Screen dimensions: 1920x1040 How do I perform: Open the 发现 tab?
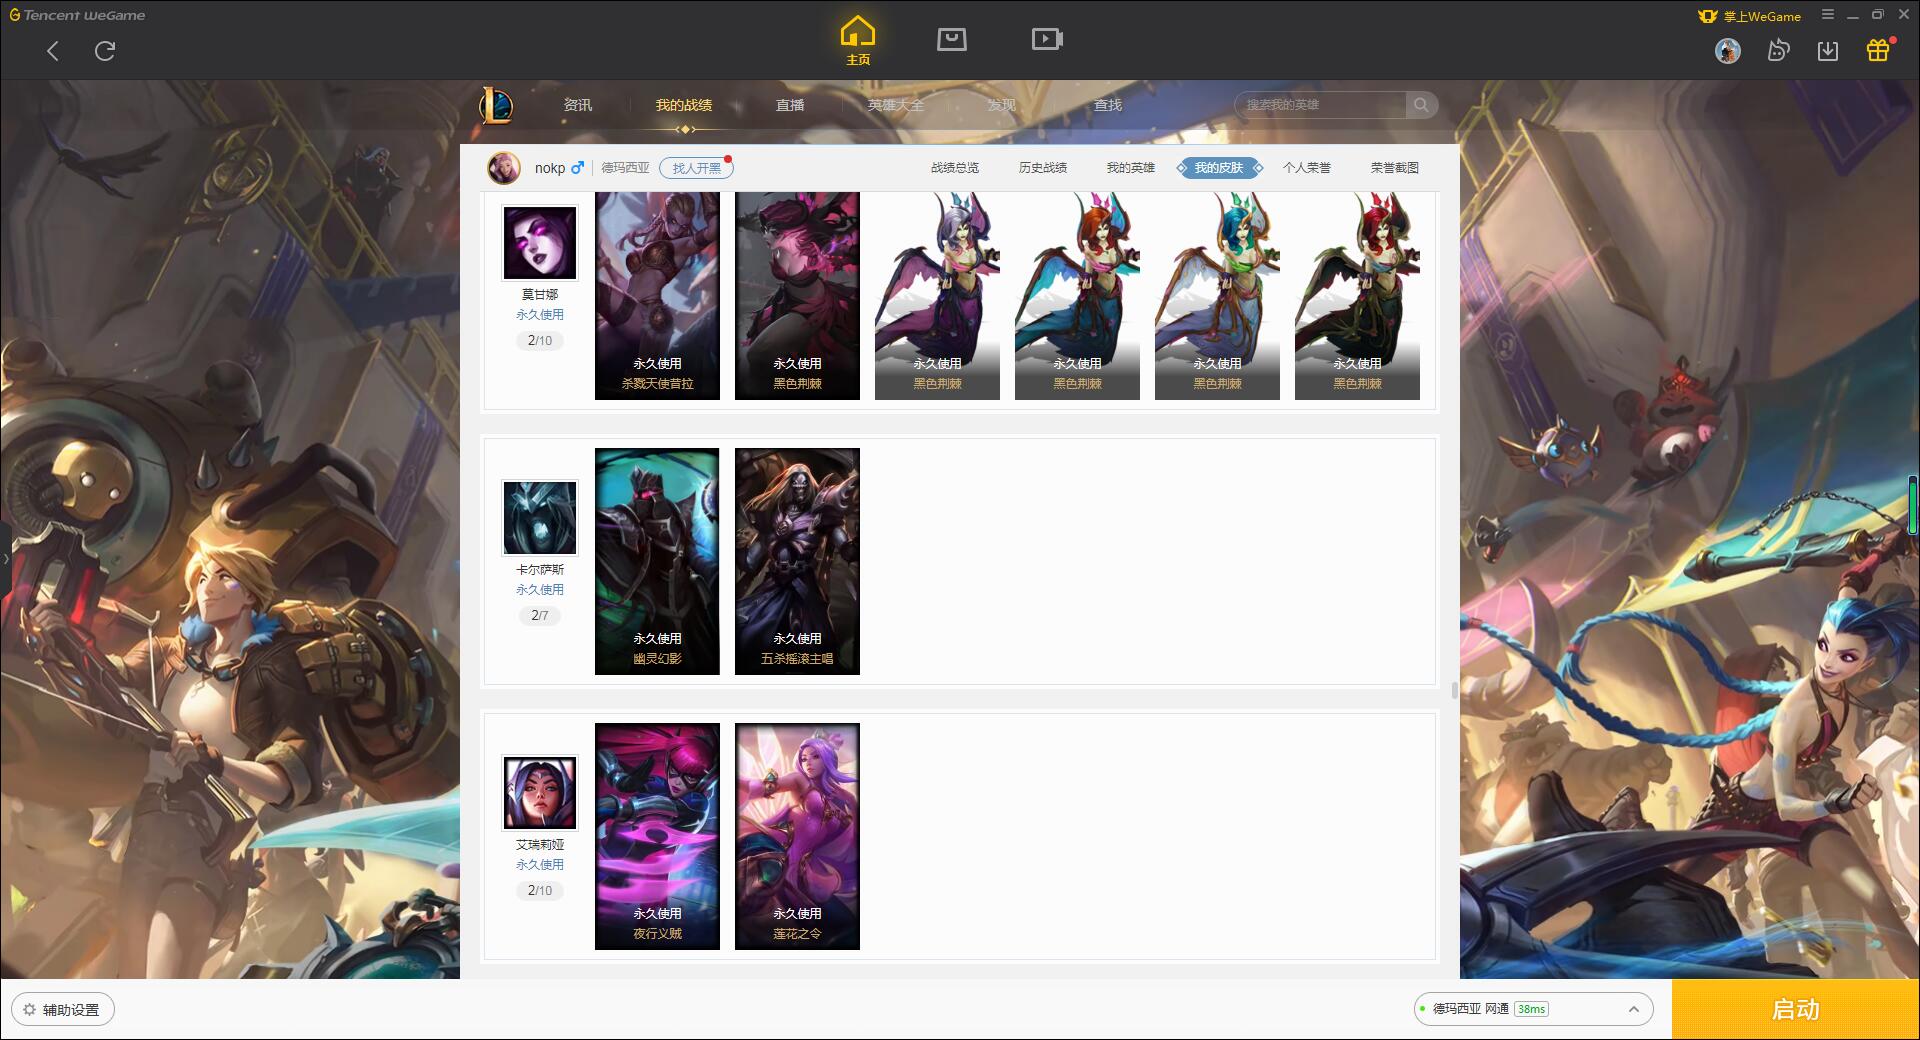click(x=1002, y=105)
